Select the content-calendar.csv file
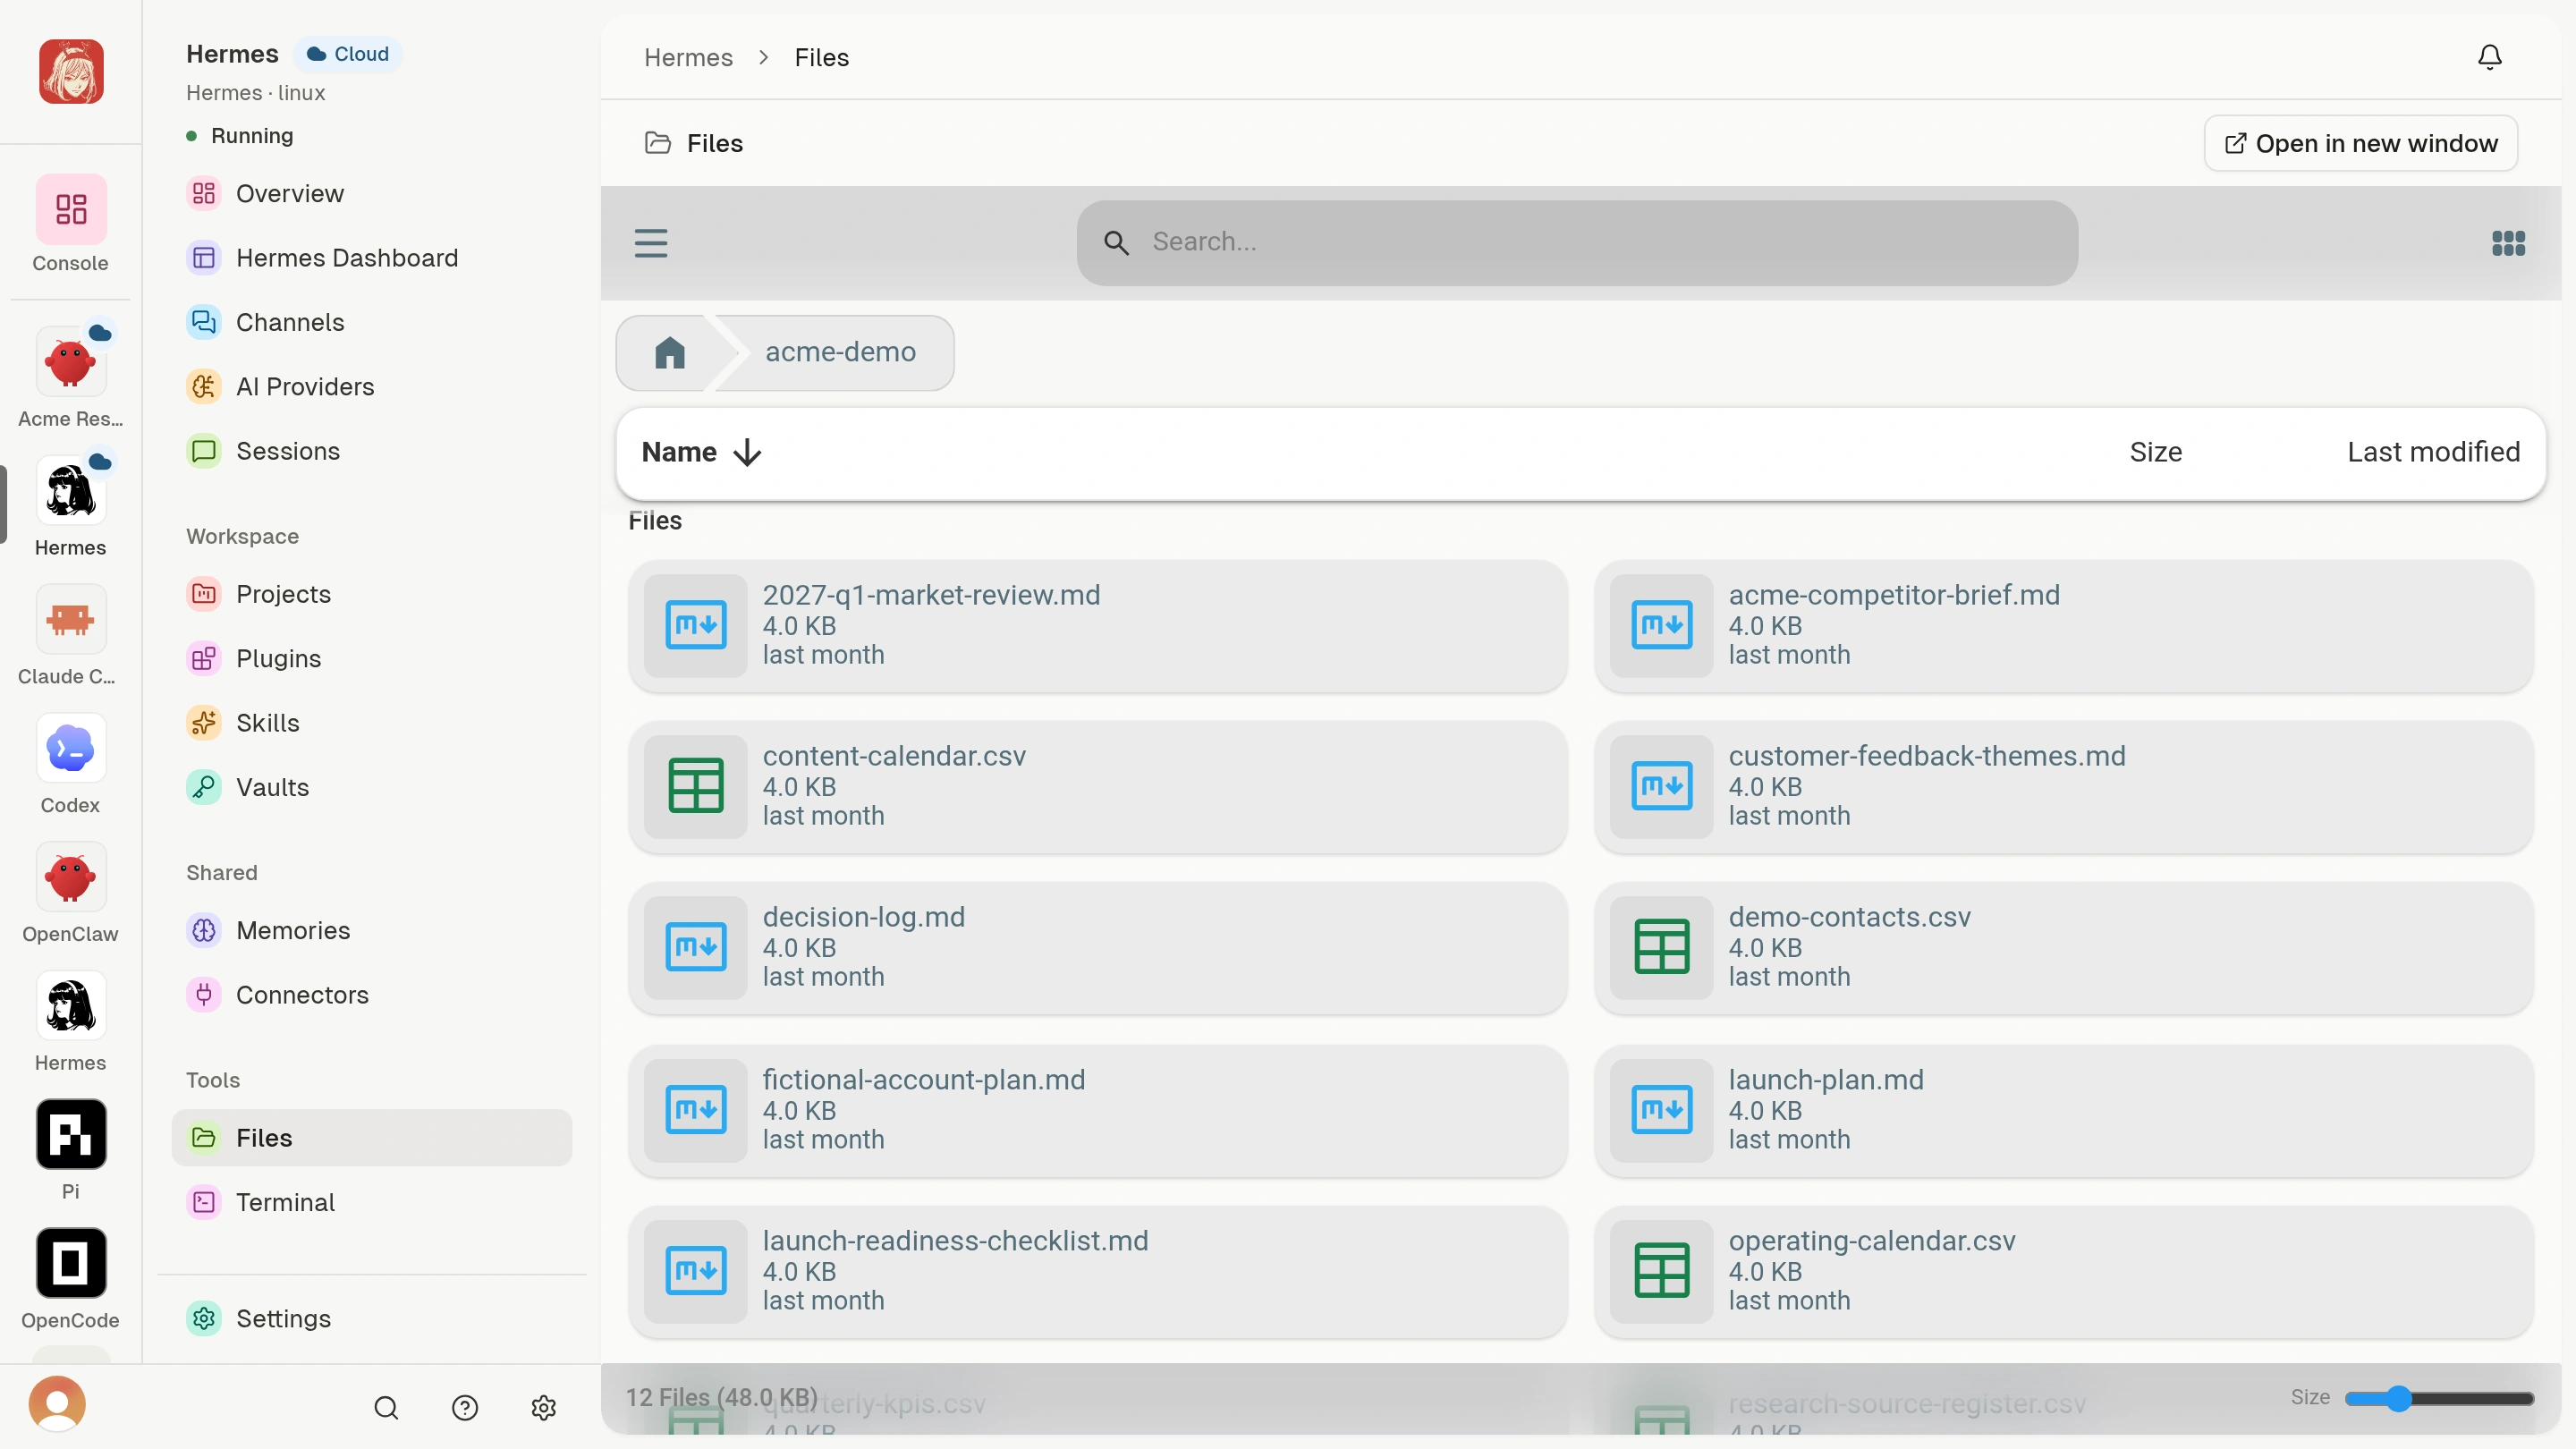 pos(1097,787)
